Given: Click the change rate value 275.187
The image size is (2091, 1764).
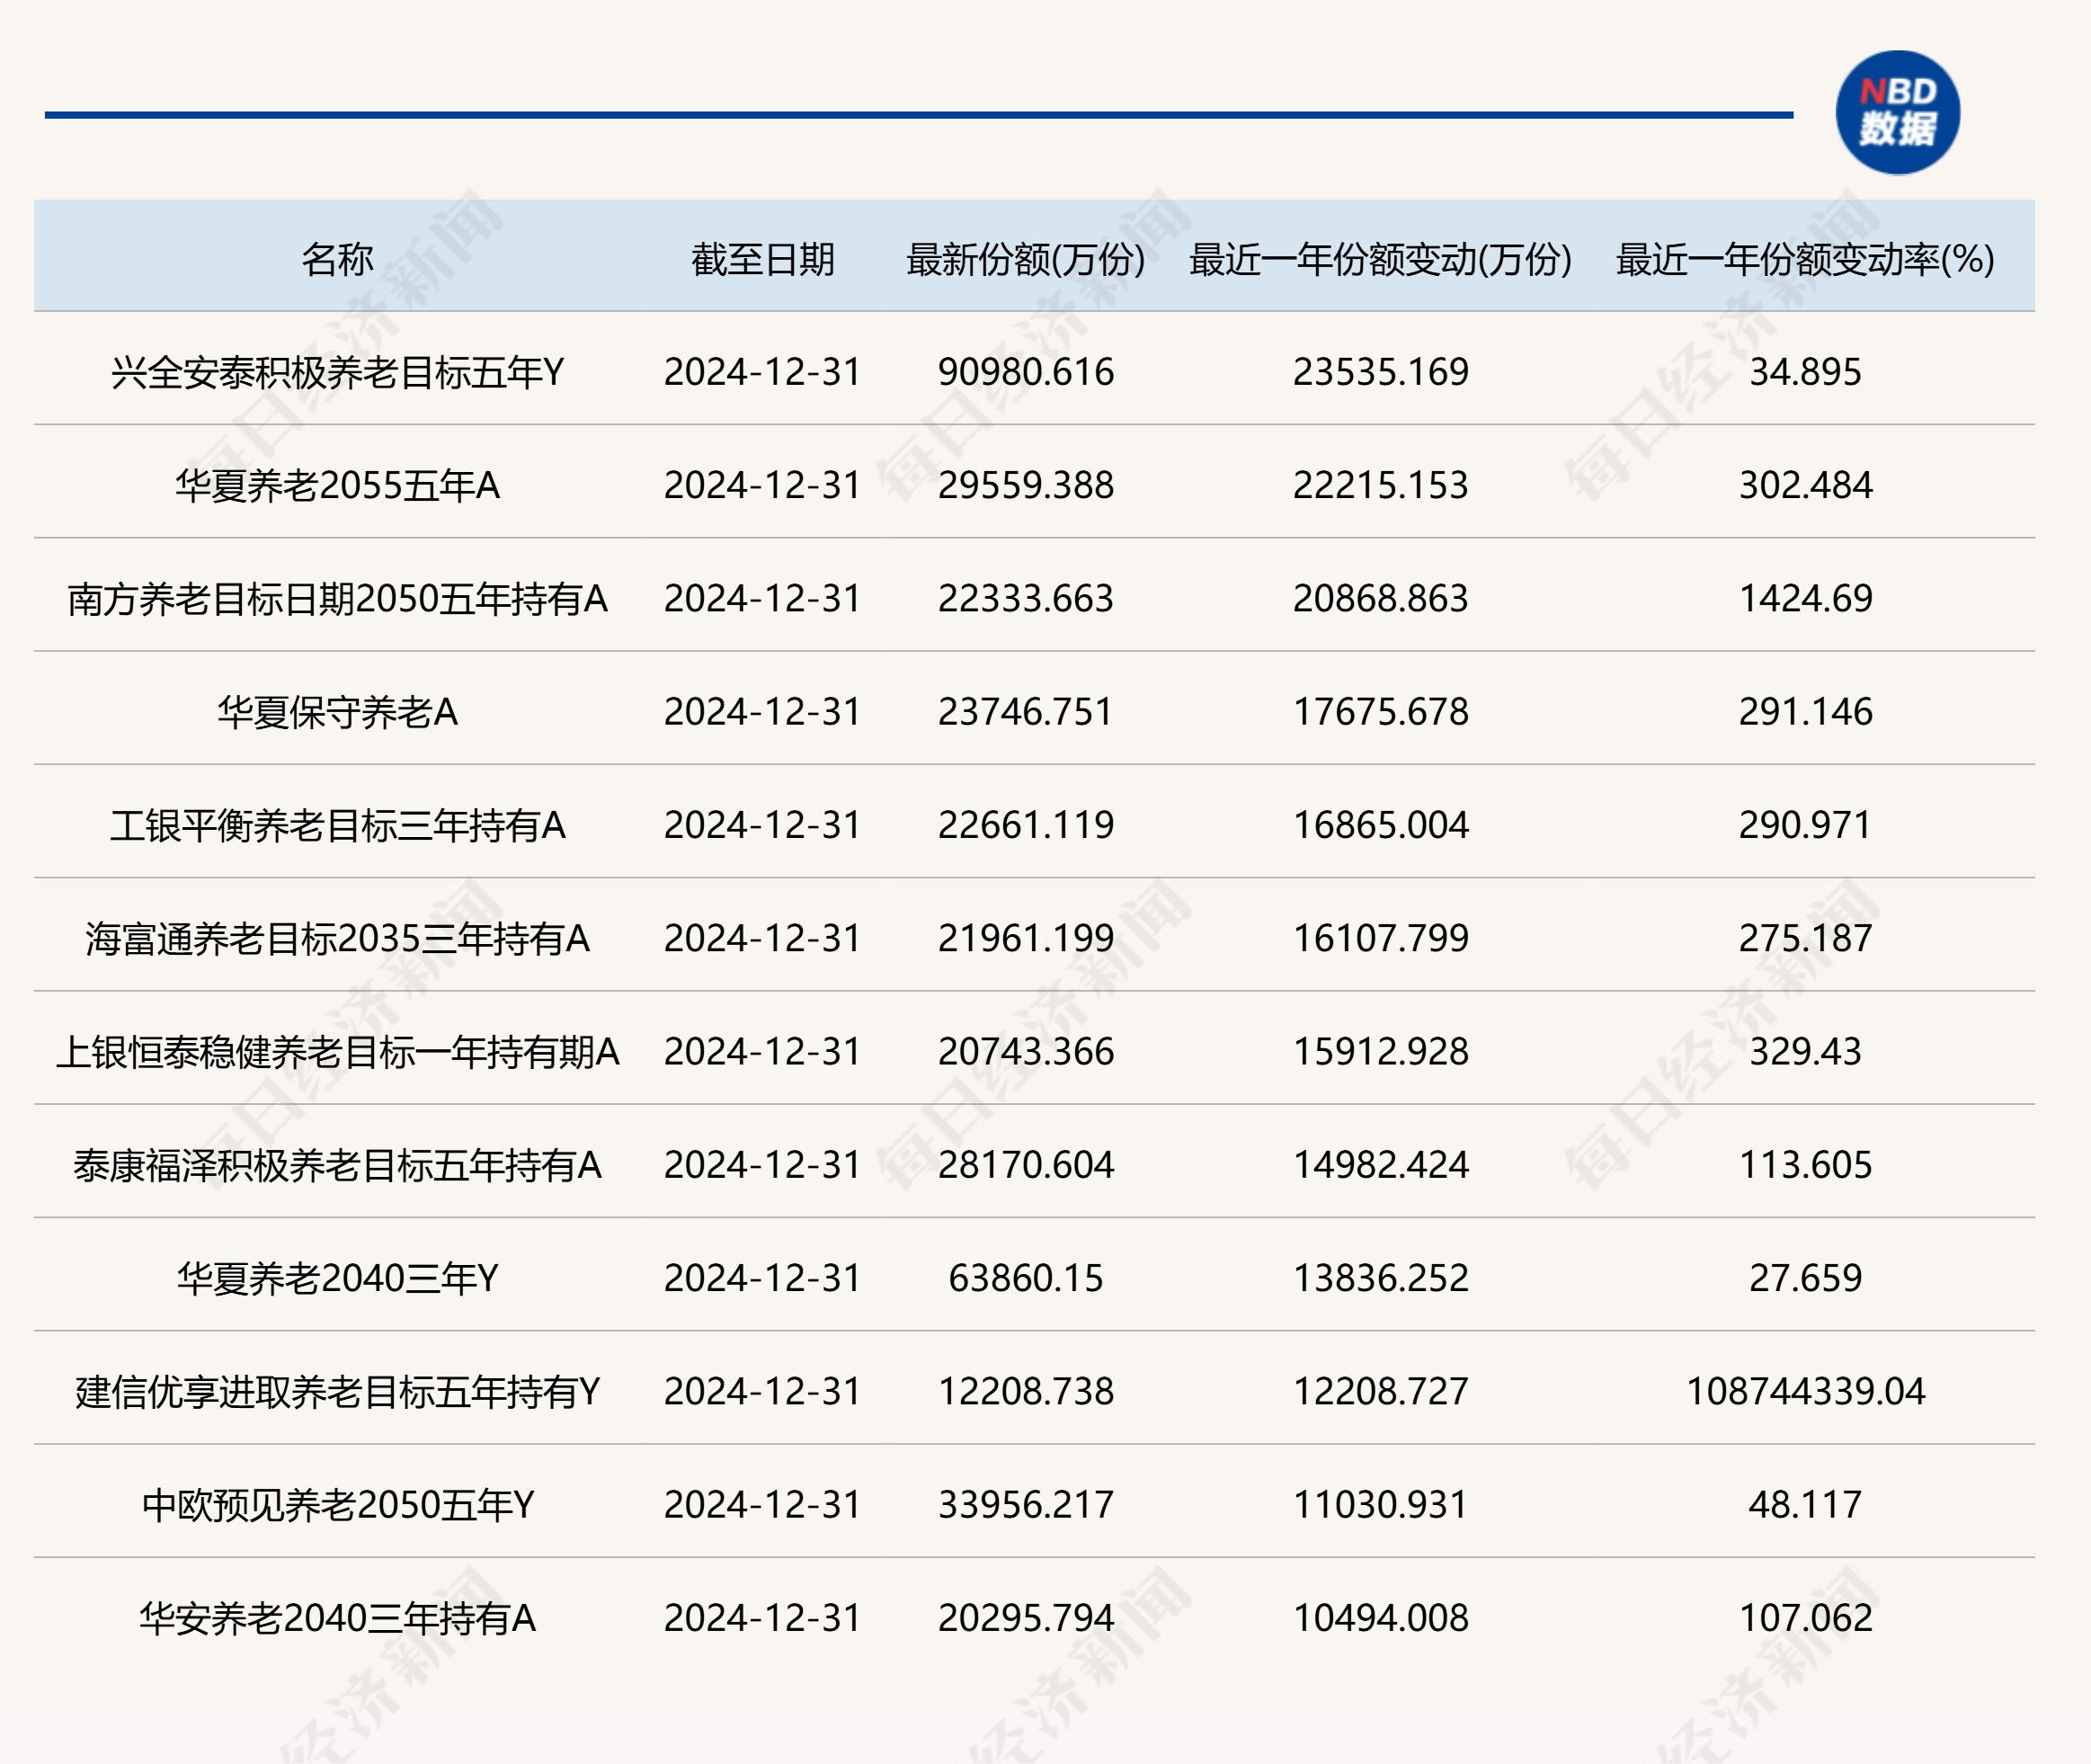Looking at the screenshot, I should point(1805,938).
